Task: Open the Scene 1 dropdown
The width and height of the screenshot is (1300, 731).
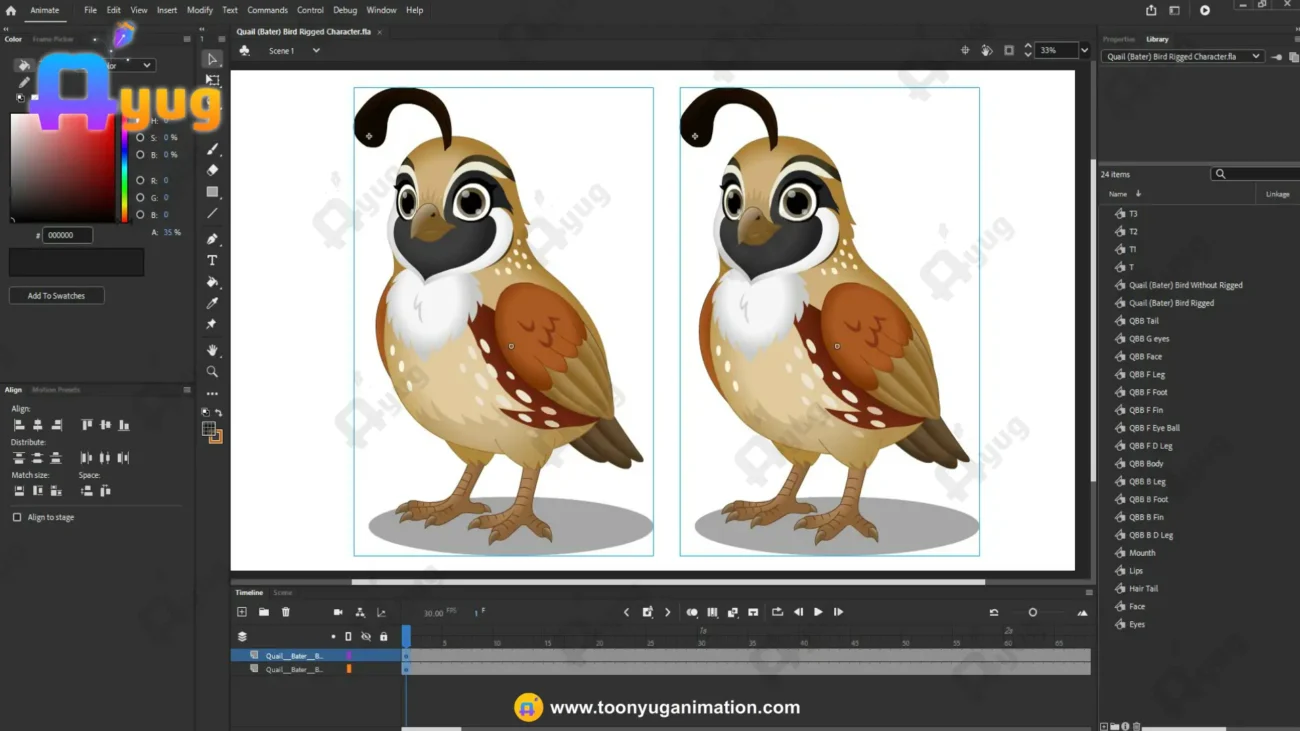Action: click(x=316, y=50)
